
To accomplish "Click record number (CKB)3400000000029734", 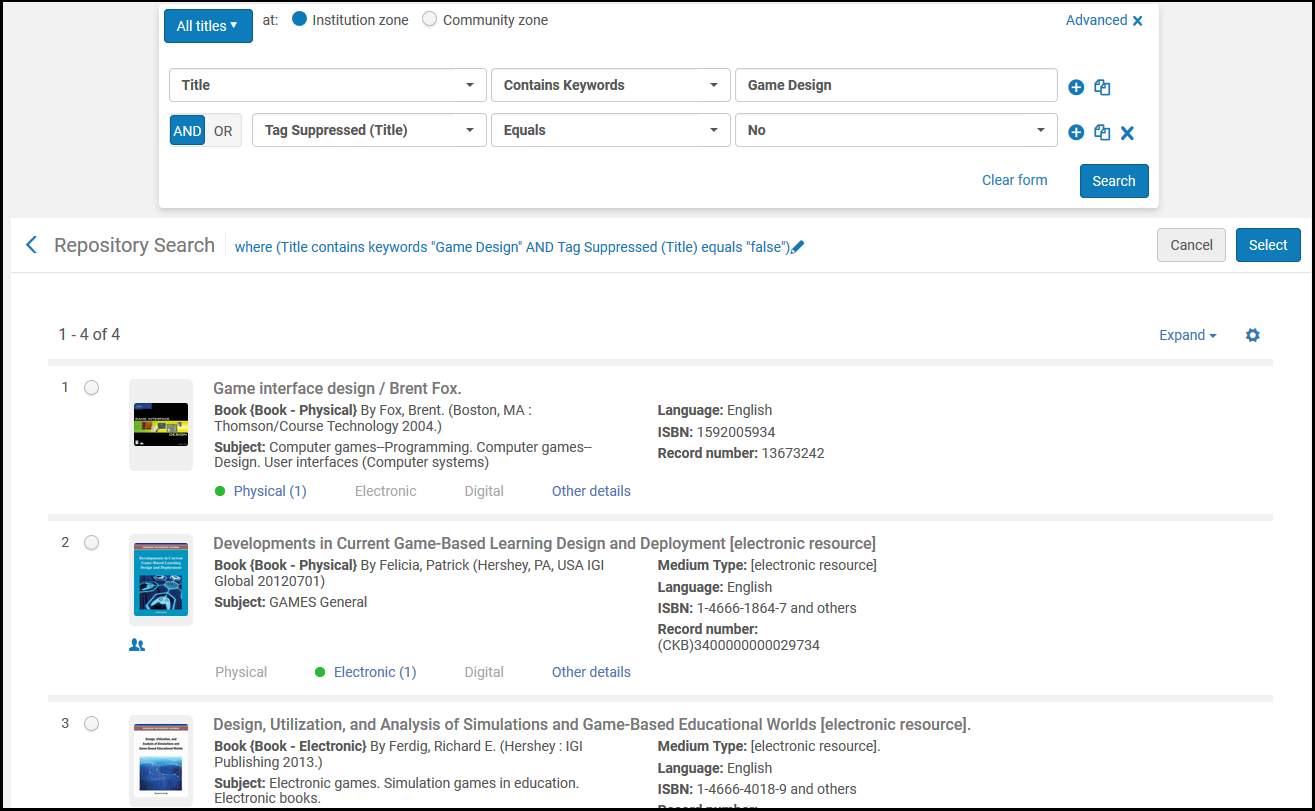I will (739, 637).
